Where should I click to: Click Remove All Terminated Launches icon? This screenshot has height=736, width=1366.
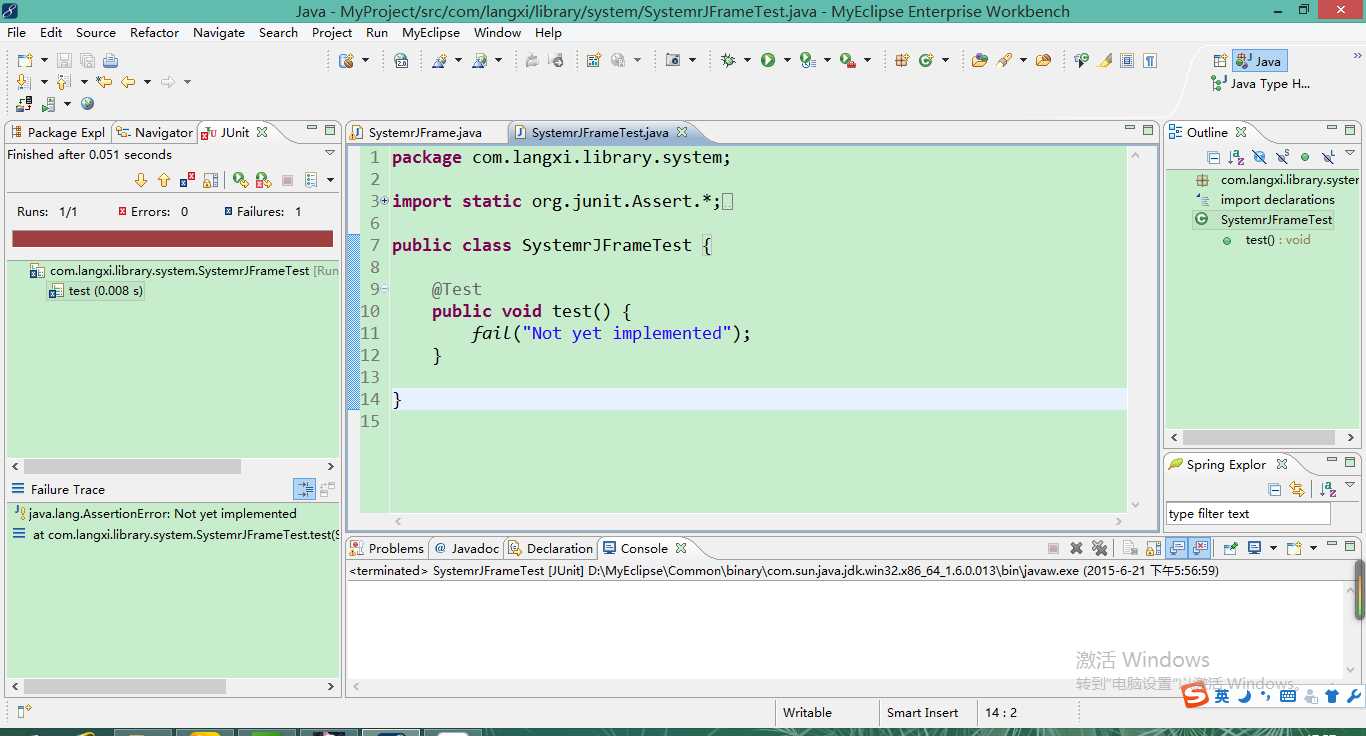(x=1099, y=548)
